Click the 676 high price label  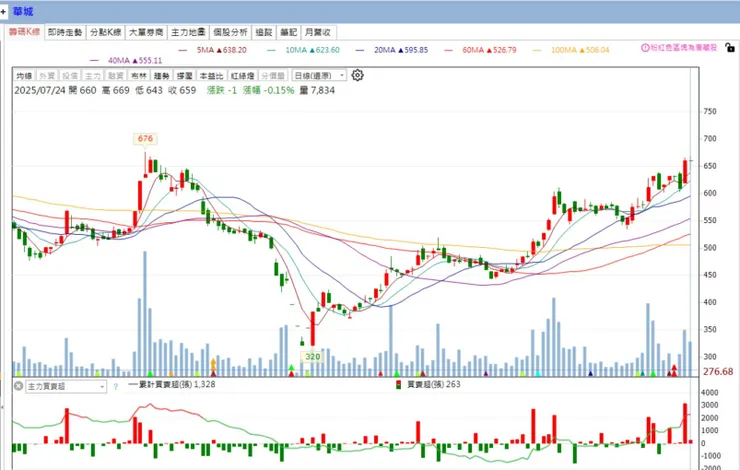[145, 138]
